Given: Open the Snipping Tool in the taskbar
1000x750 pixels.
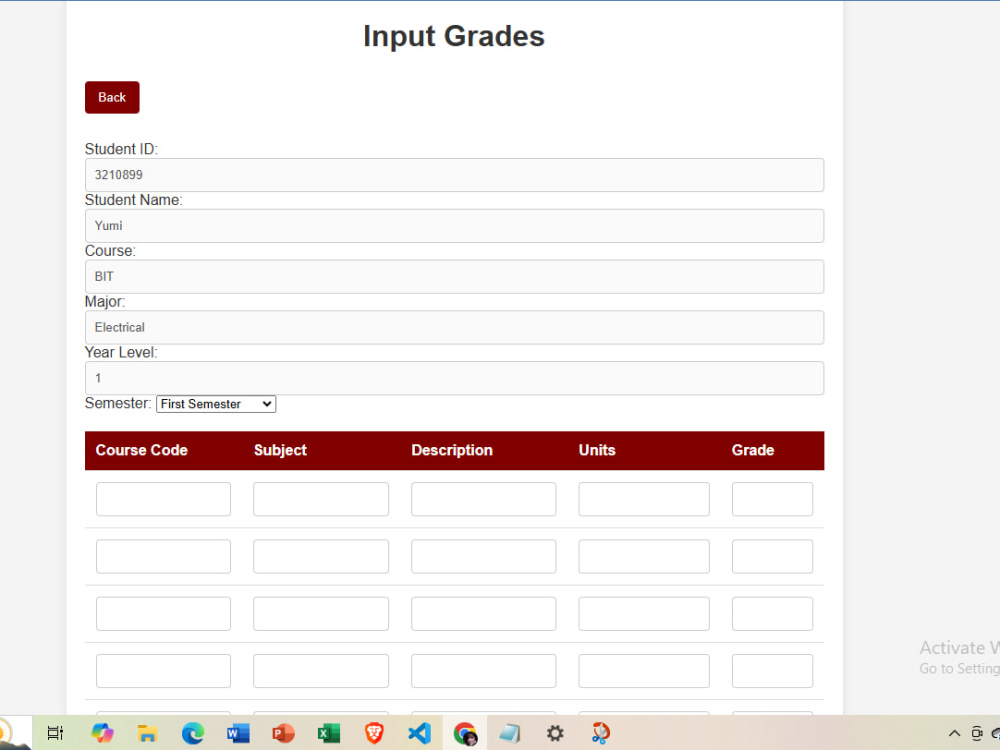Looking at the screenshot, I should pos(601,733).
